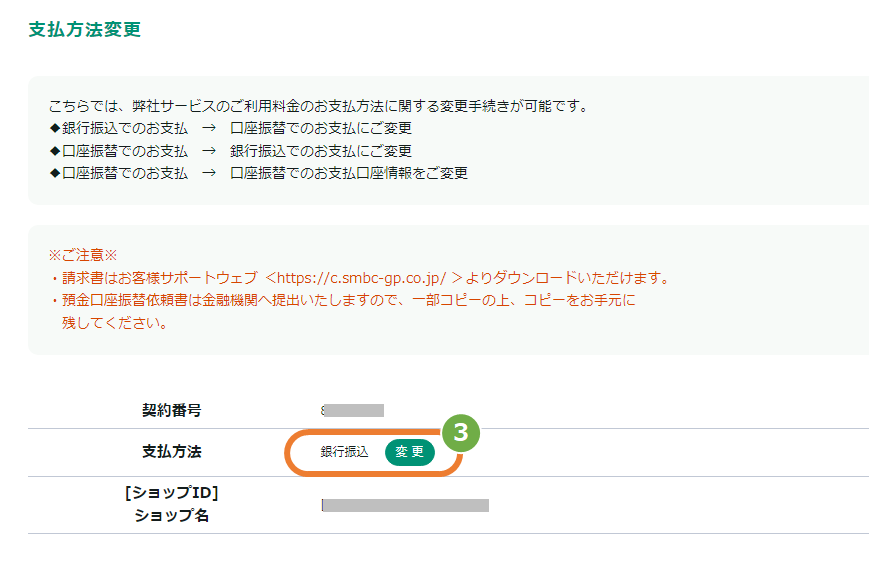Click line 銀行振込でのお支払 → 口座振替でのお支払にご変更
This screenshot has height=573, width=869.
tap(231, 128)
